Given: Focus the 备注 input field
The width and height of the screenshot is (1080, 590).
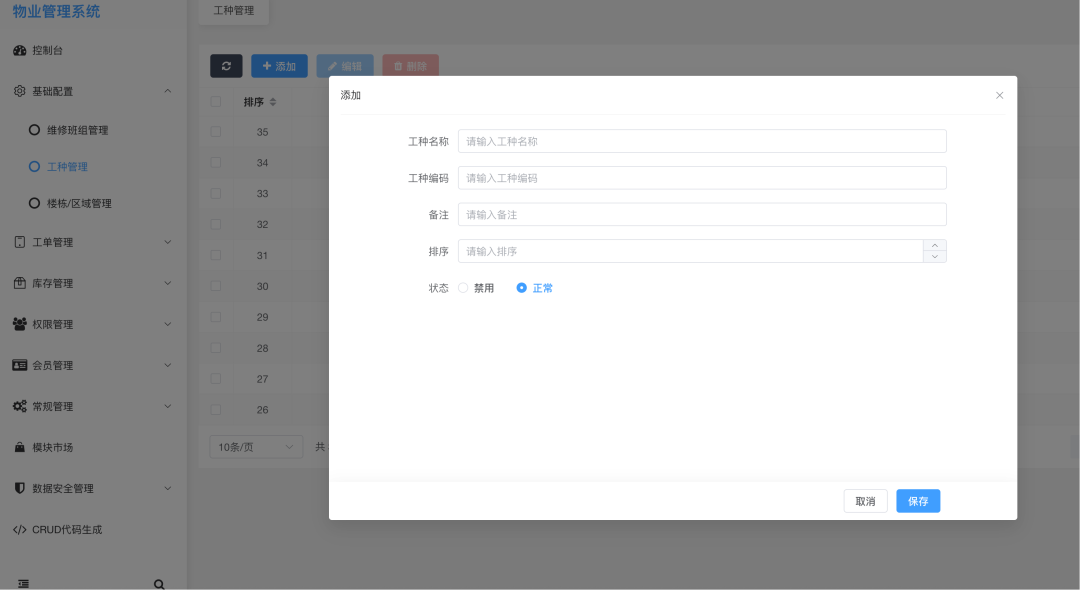Looking at the screenshot, I should click(x=702, y=214).
